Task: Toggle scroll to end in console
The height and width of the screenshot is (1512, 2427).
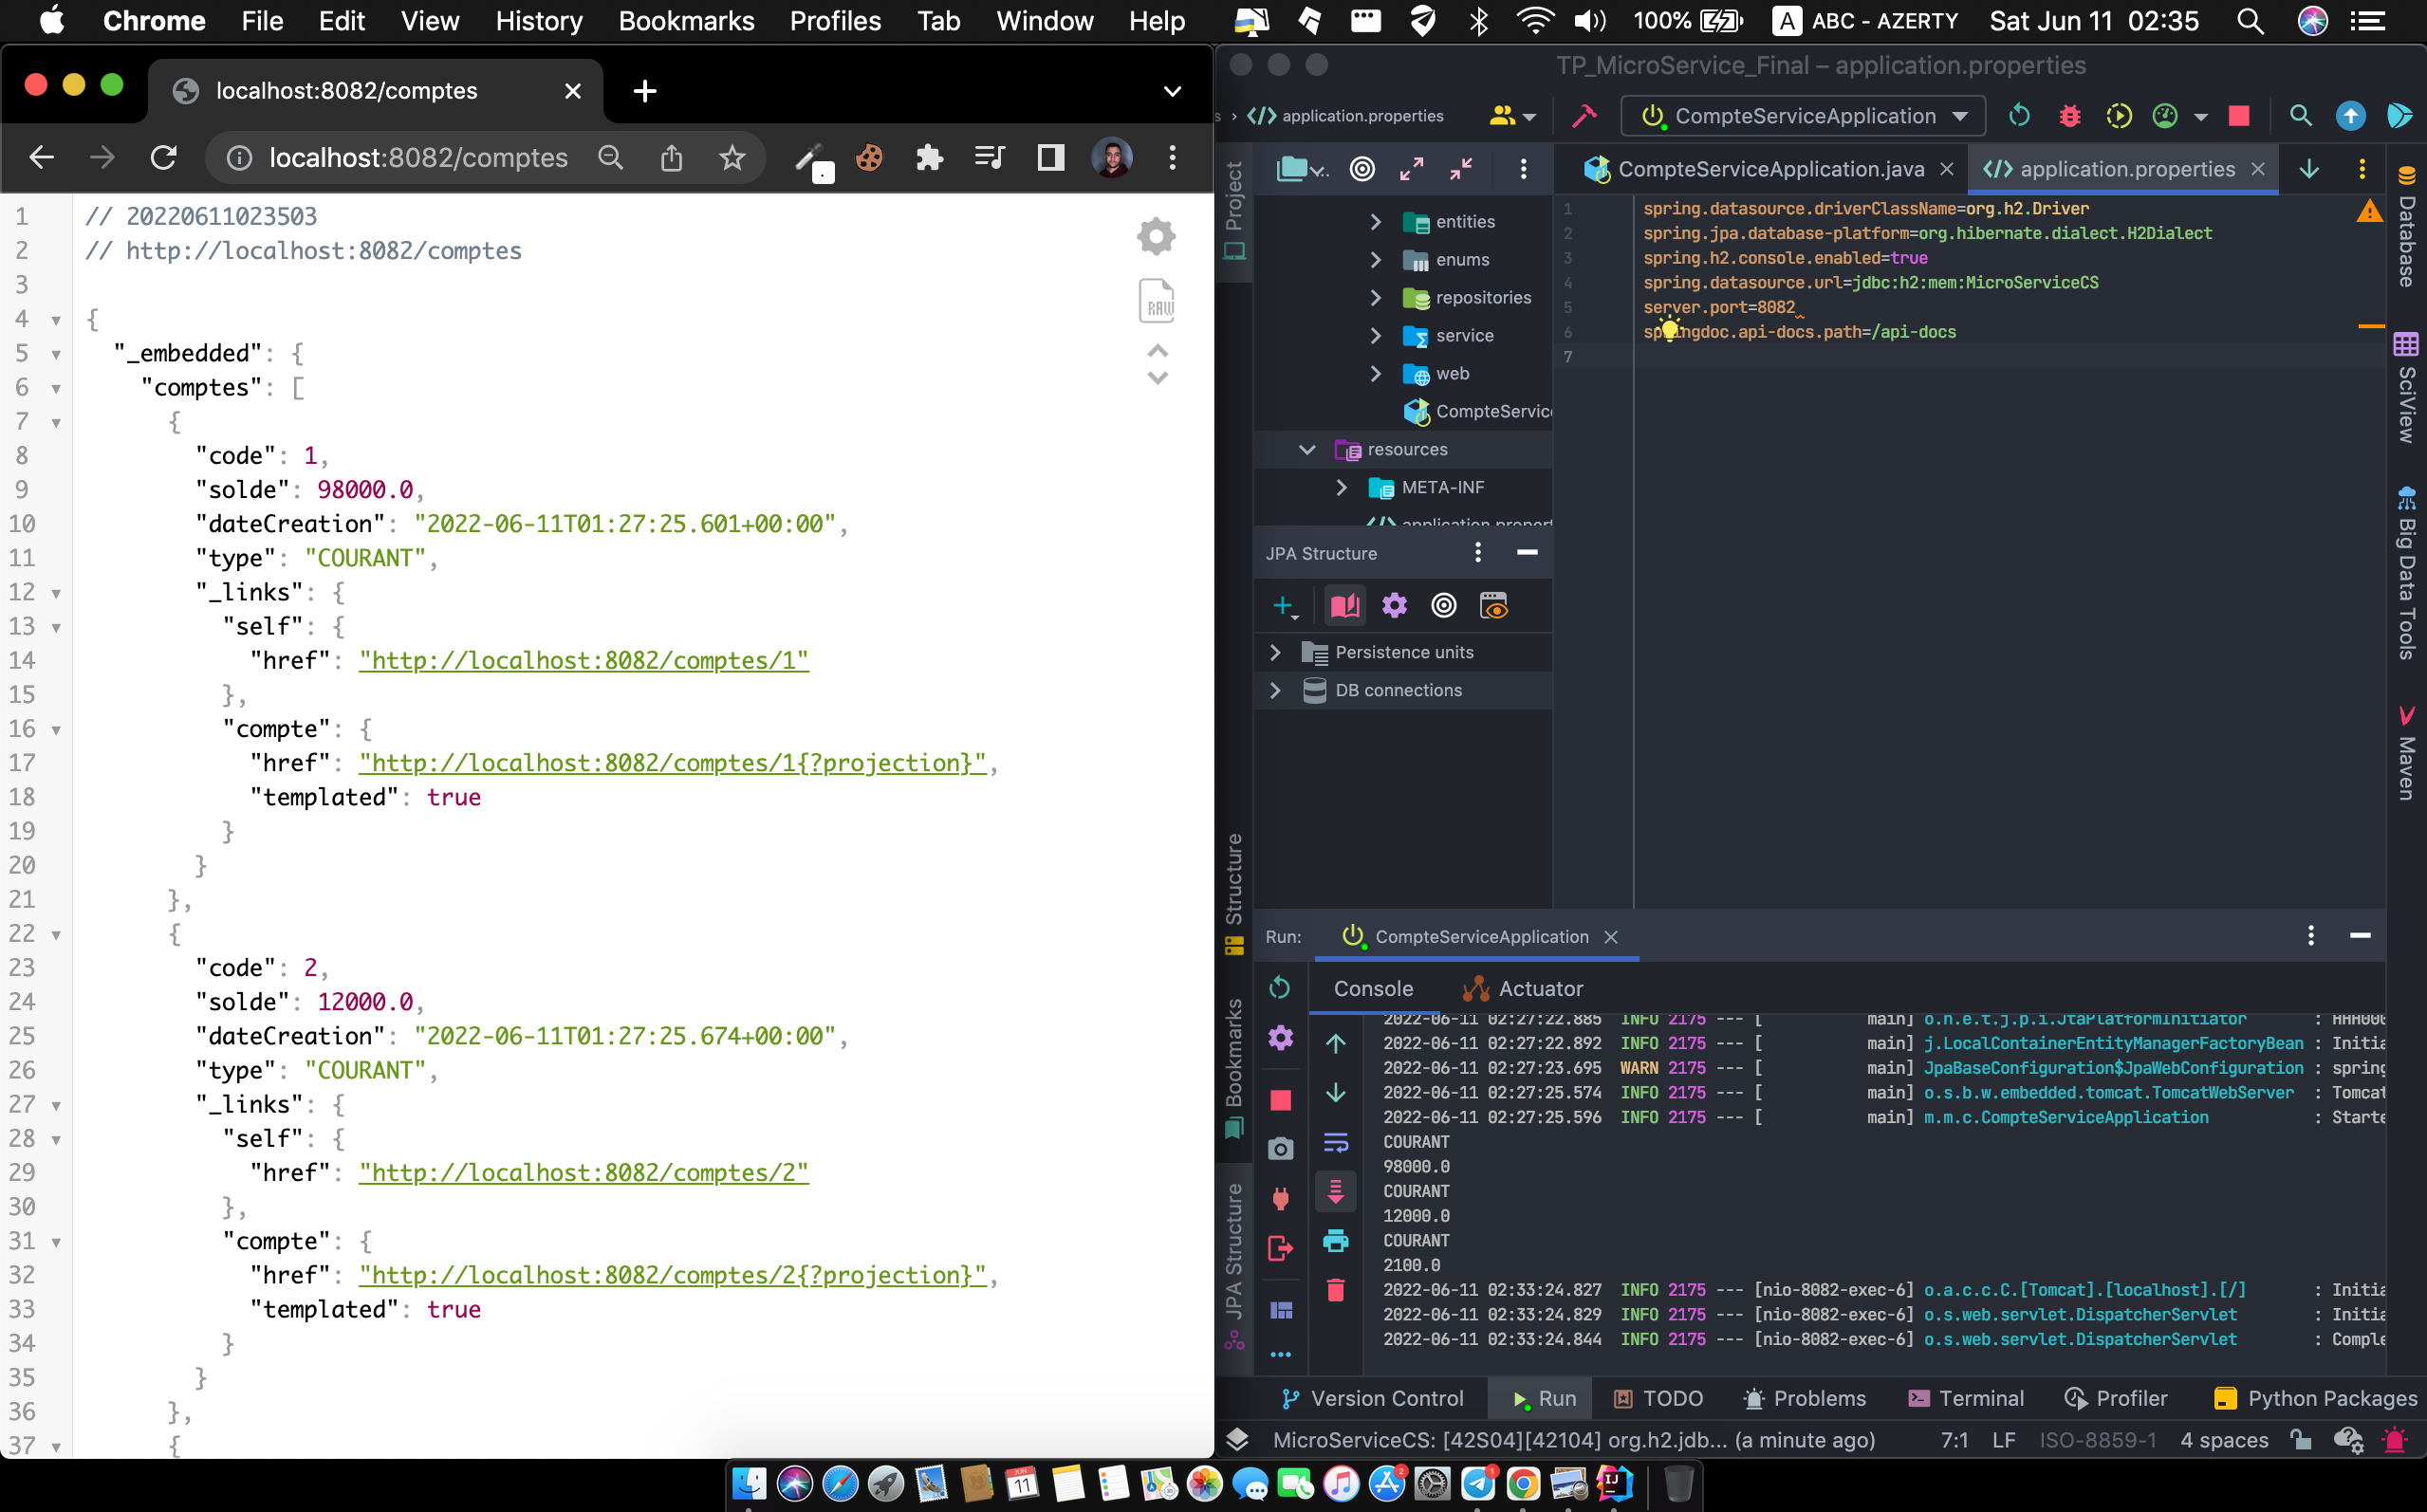Action: (x=1335, y=1191)
